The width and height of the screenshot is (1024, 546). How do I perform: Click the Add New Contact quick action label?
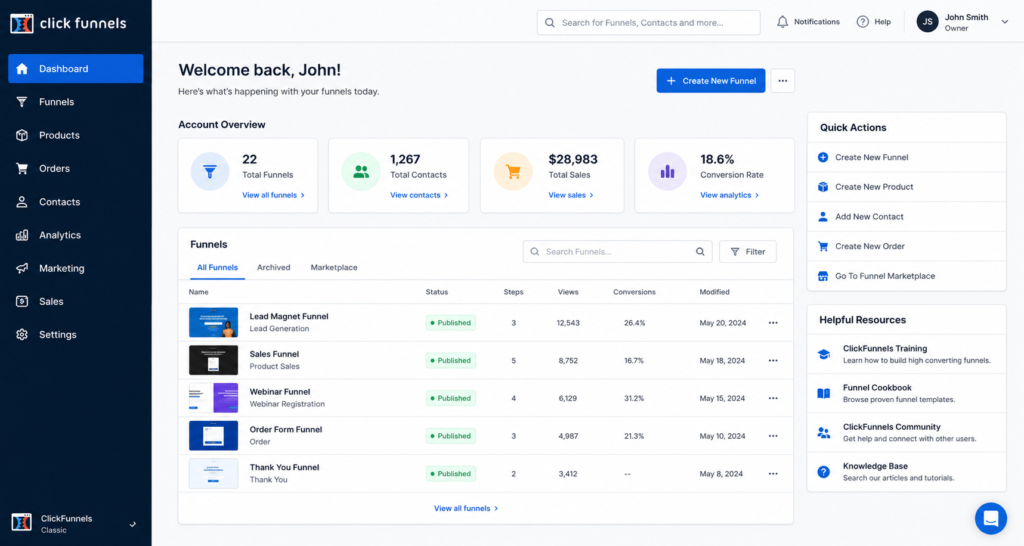pos(869,217)
